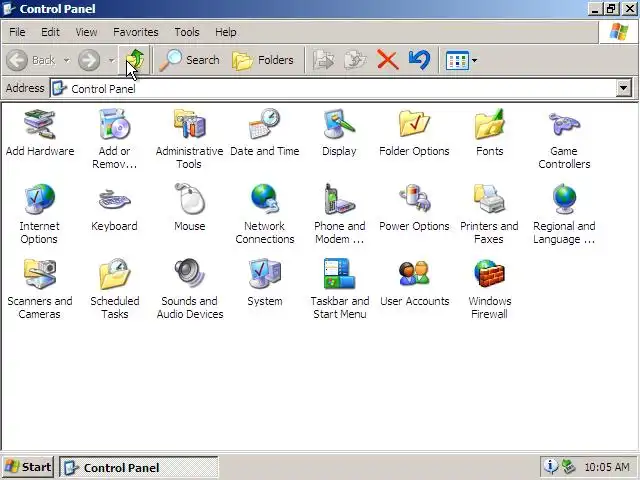Click the Copy To toolbar icon

pyautogui.click(x=355, y=60)
